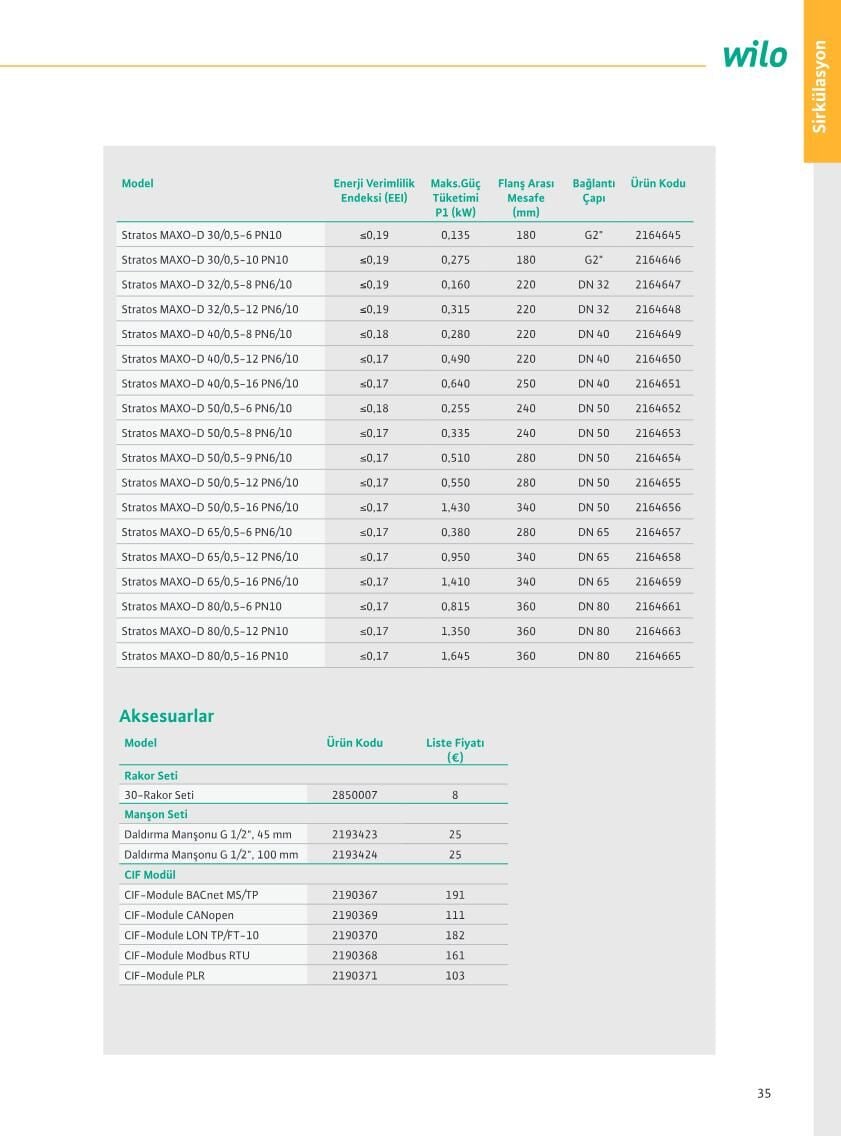Image resolution: width=841 pixels, height=1136 pixels.
Task: Click list price 111
Action: pyautogui.click(x=455, y=915)
